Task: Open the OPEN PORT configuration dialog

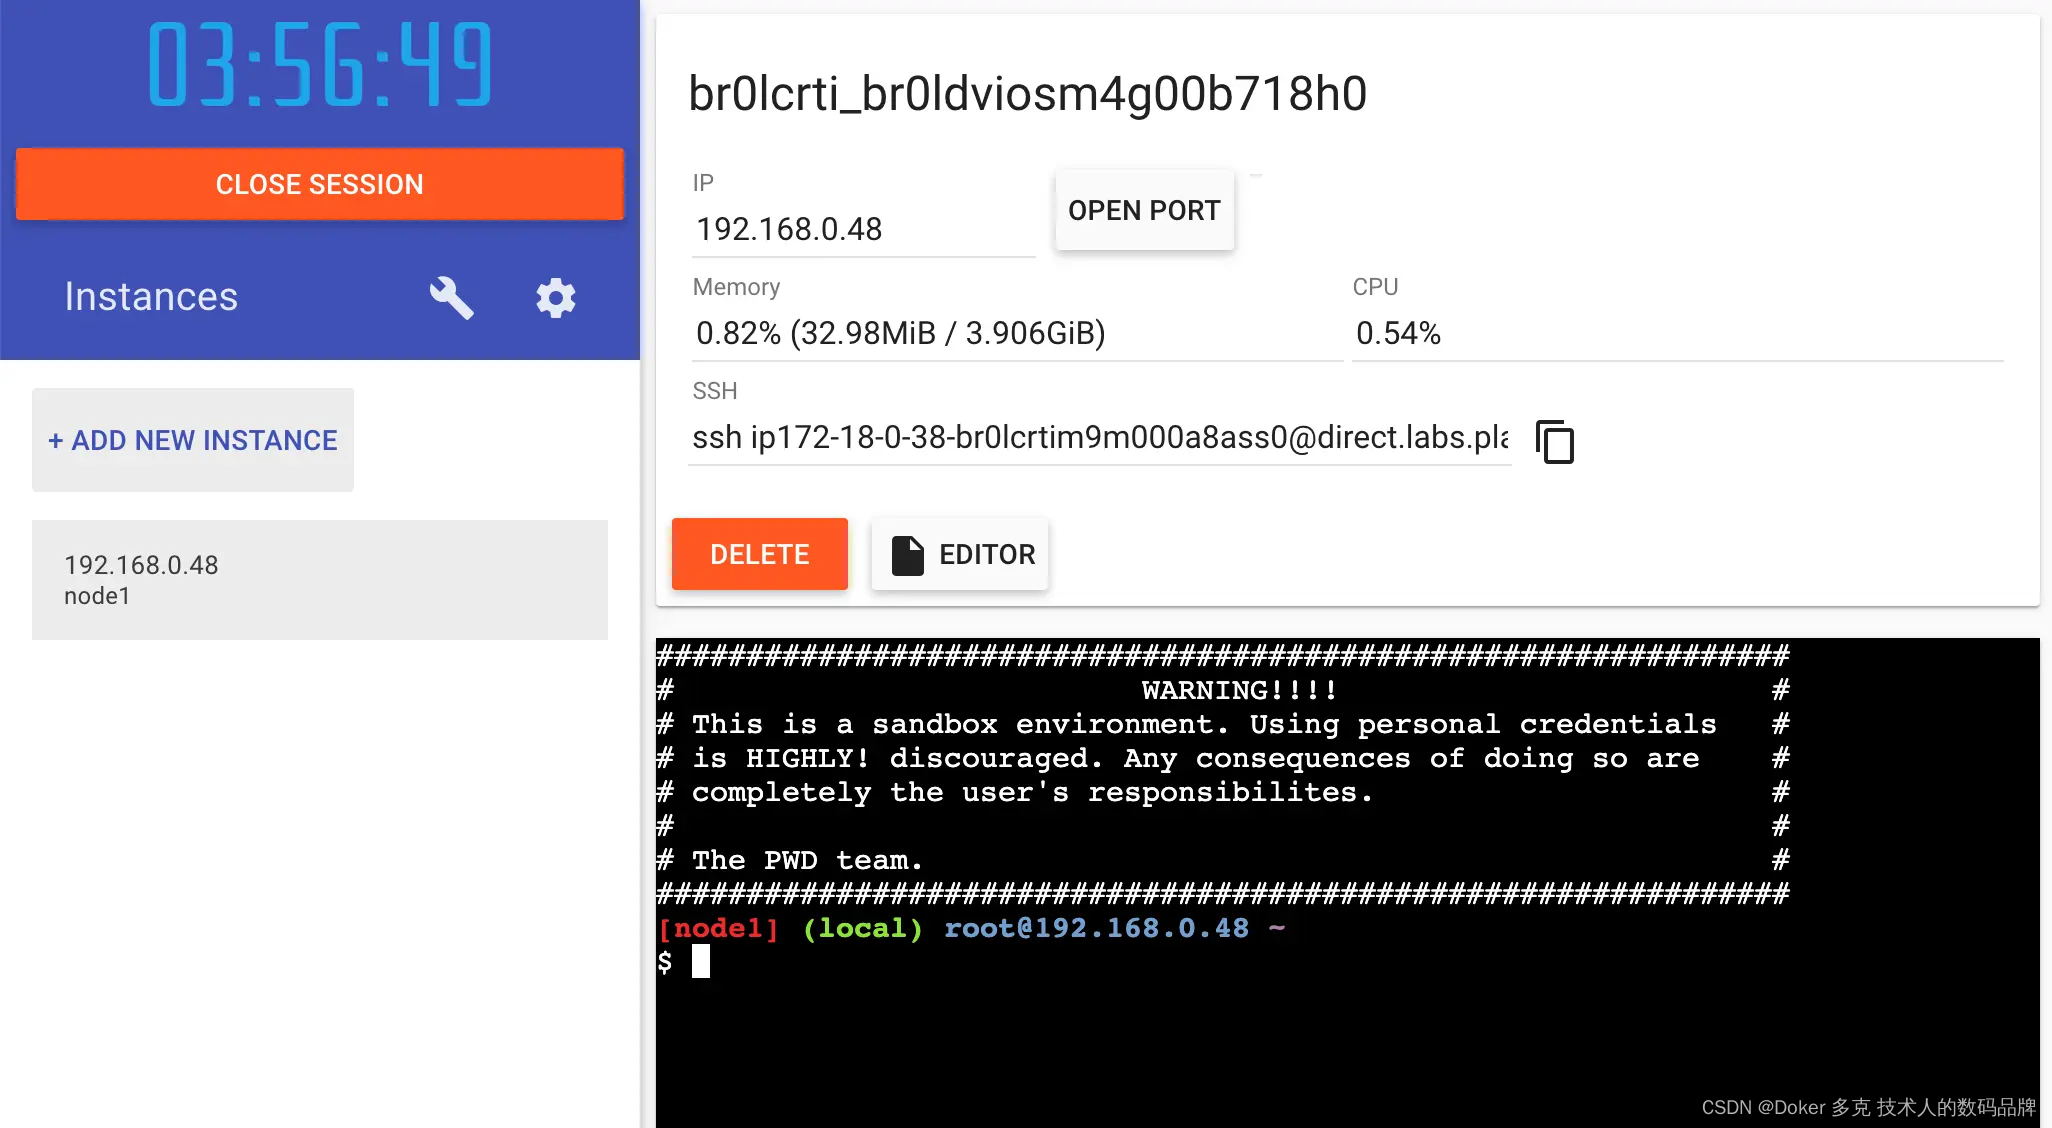Action: [1144, 210]
